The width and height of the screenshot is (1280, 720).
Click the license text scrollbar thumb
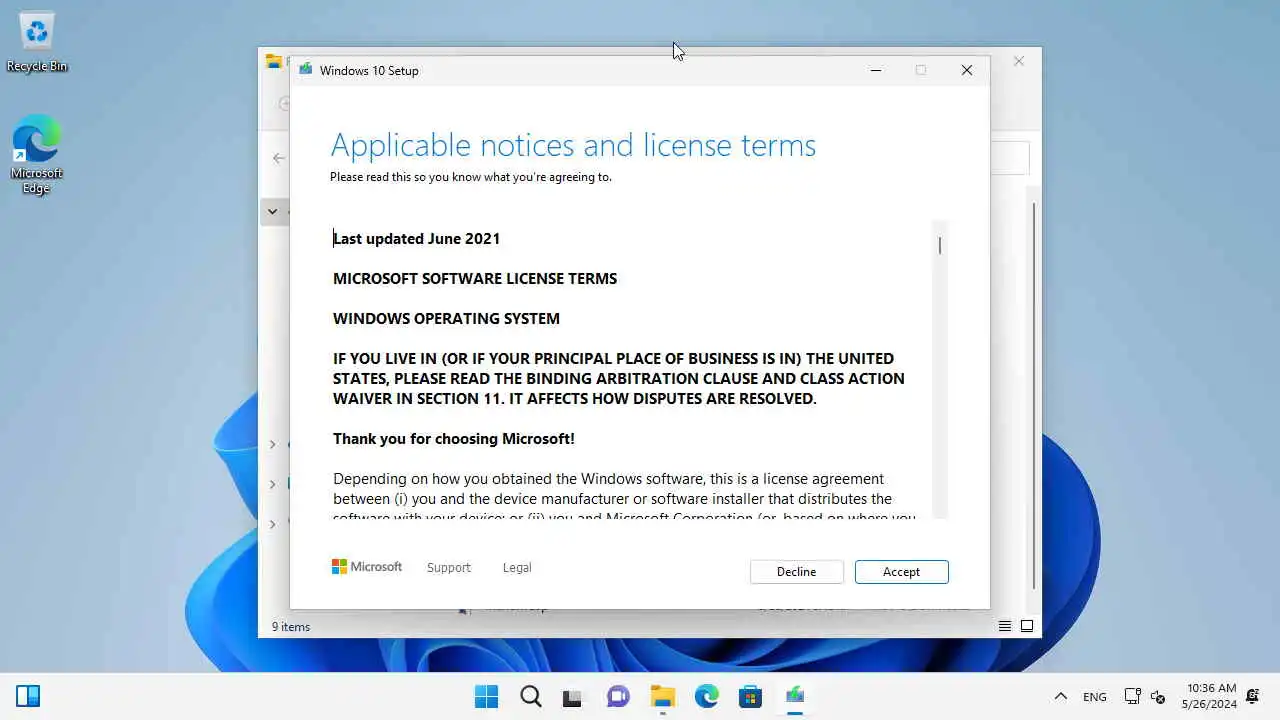click(x=939, y=245)
